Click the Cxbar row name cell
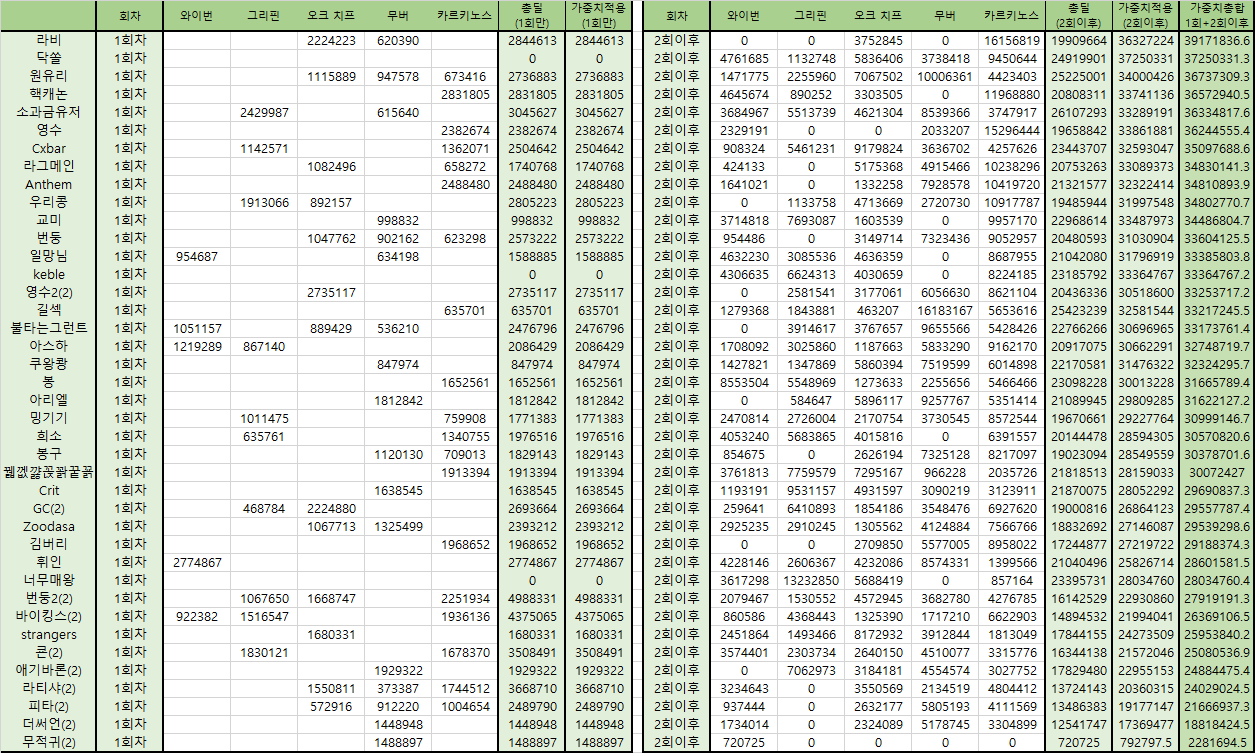Image resolution: width=1255 pixels, height=753 pixels. (x=49, y=148)
